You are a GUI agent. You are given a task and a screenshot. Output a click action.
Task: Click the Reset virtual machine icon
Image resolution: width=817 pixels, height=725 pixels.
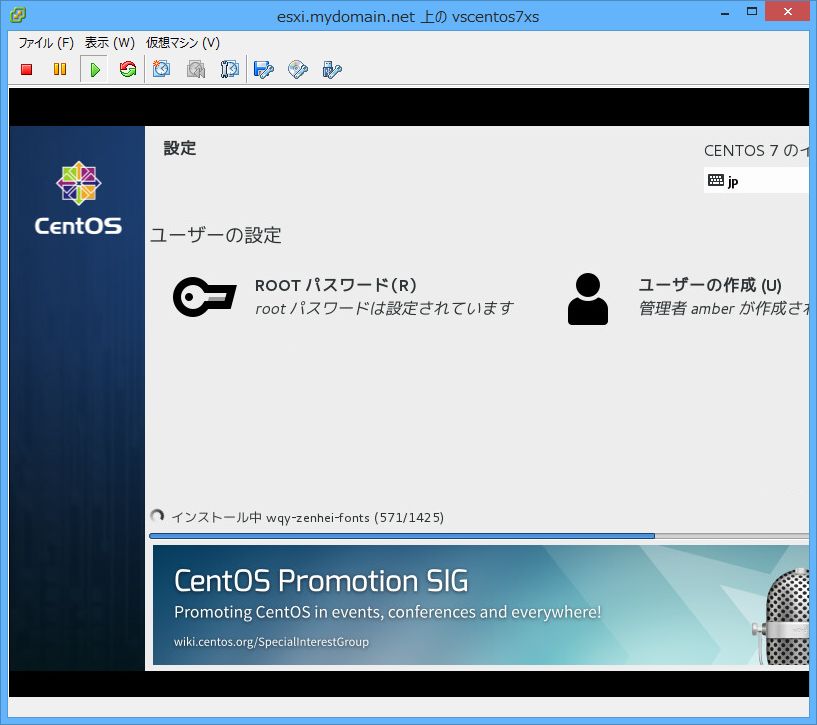tap(128, 69)
